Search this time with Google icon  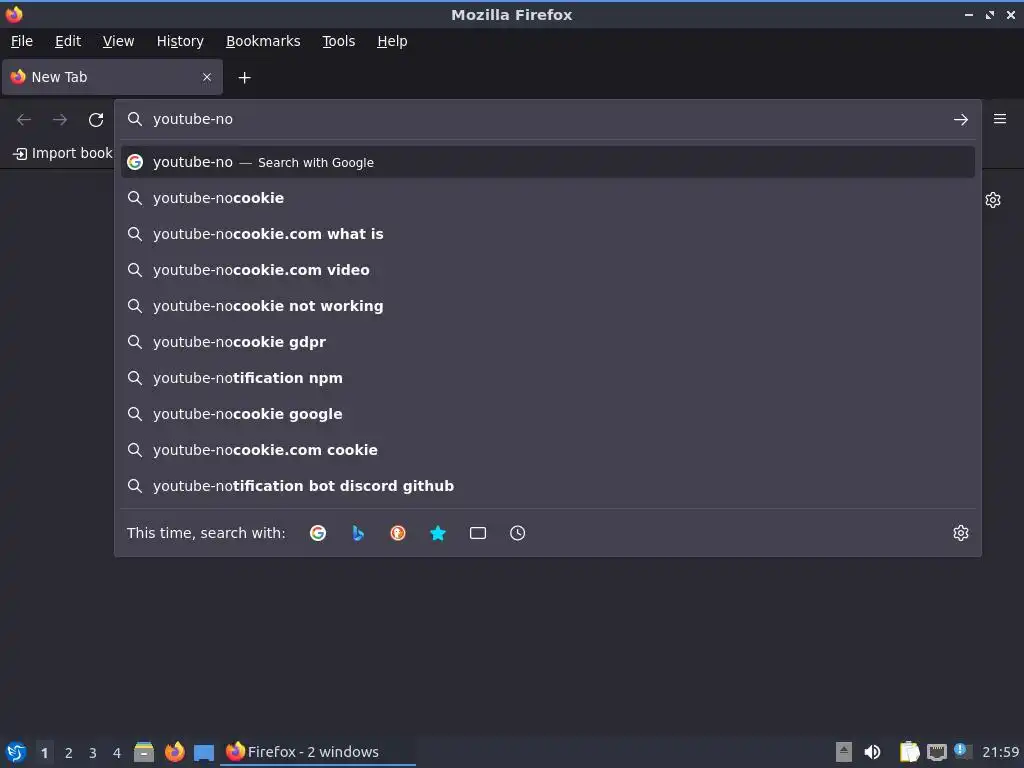point(318,533)
